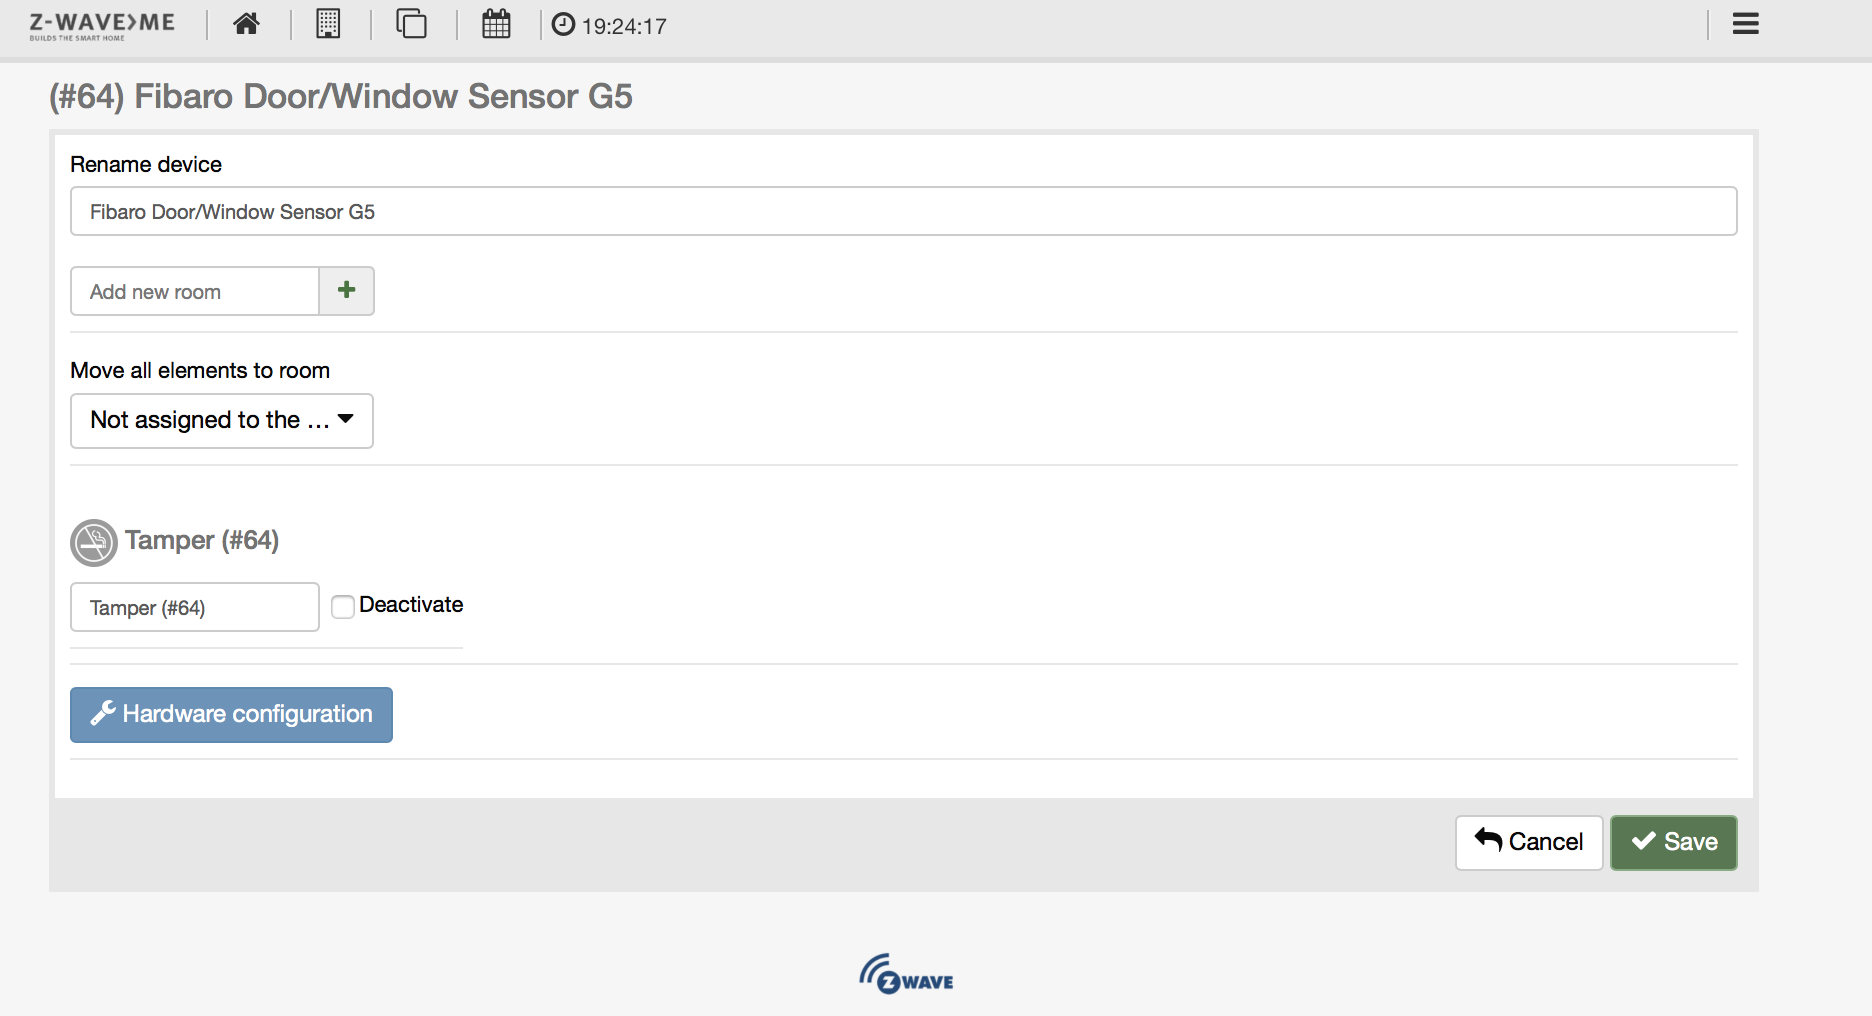Focus the Add new room field

[195, 291]
